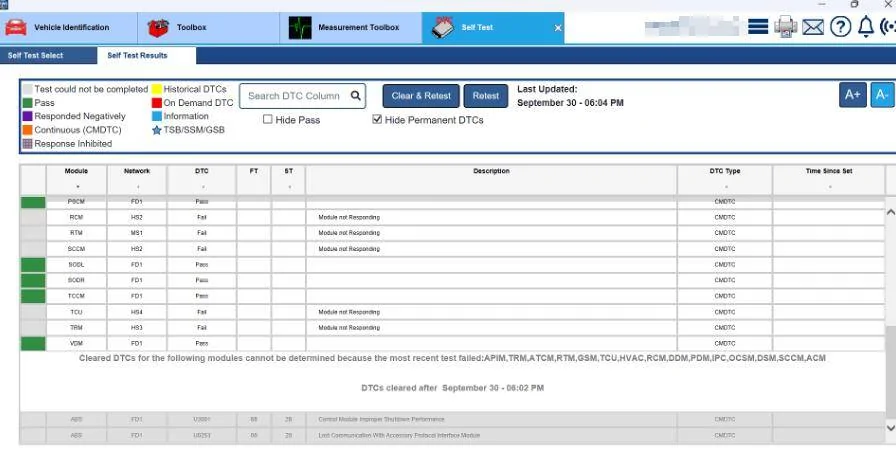Open the Time Since Set column filter arrow
This screenshot has height=450, width=896.
pos(830,187)
